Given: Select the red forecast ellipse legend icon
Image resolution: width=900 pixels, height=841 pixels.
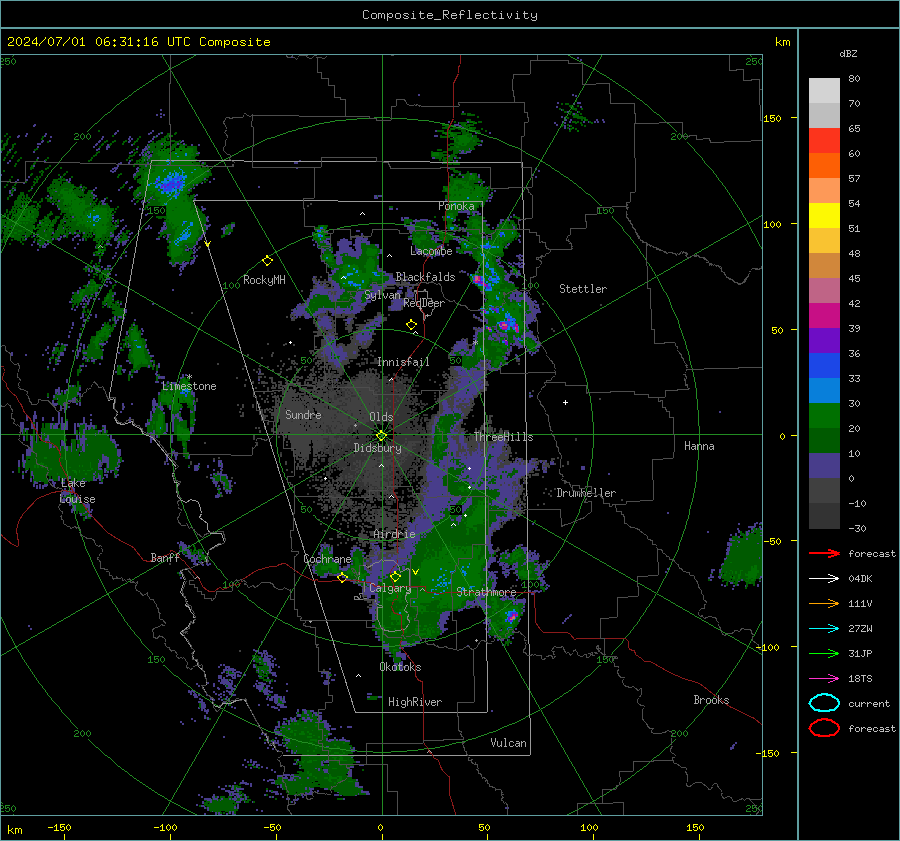Looking at the screenshot, I should pyautogui.click(x=824, y=728).
